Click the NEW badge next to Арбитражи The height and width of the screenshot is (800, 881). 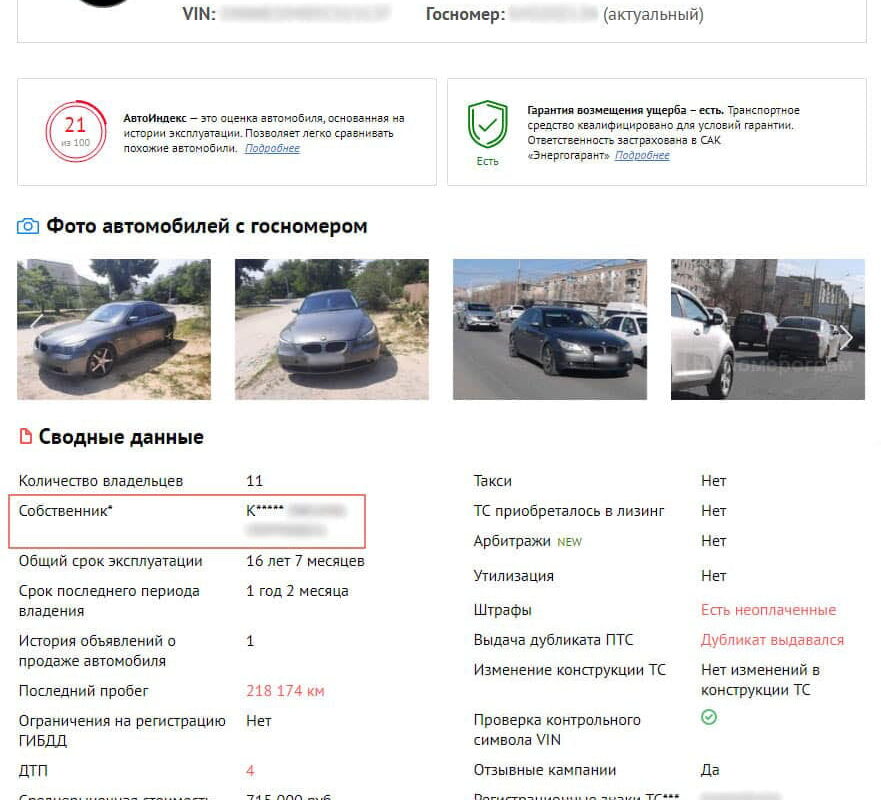tap(569, 542)
